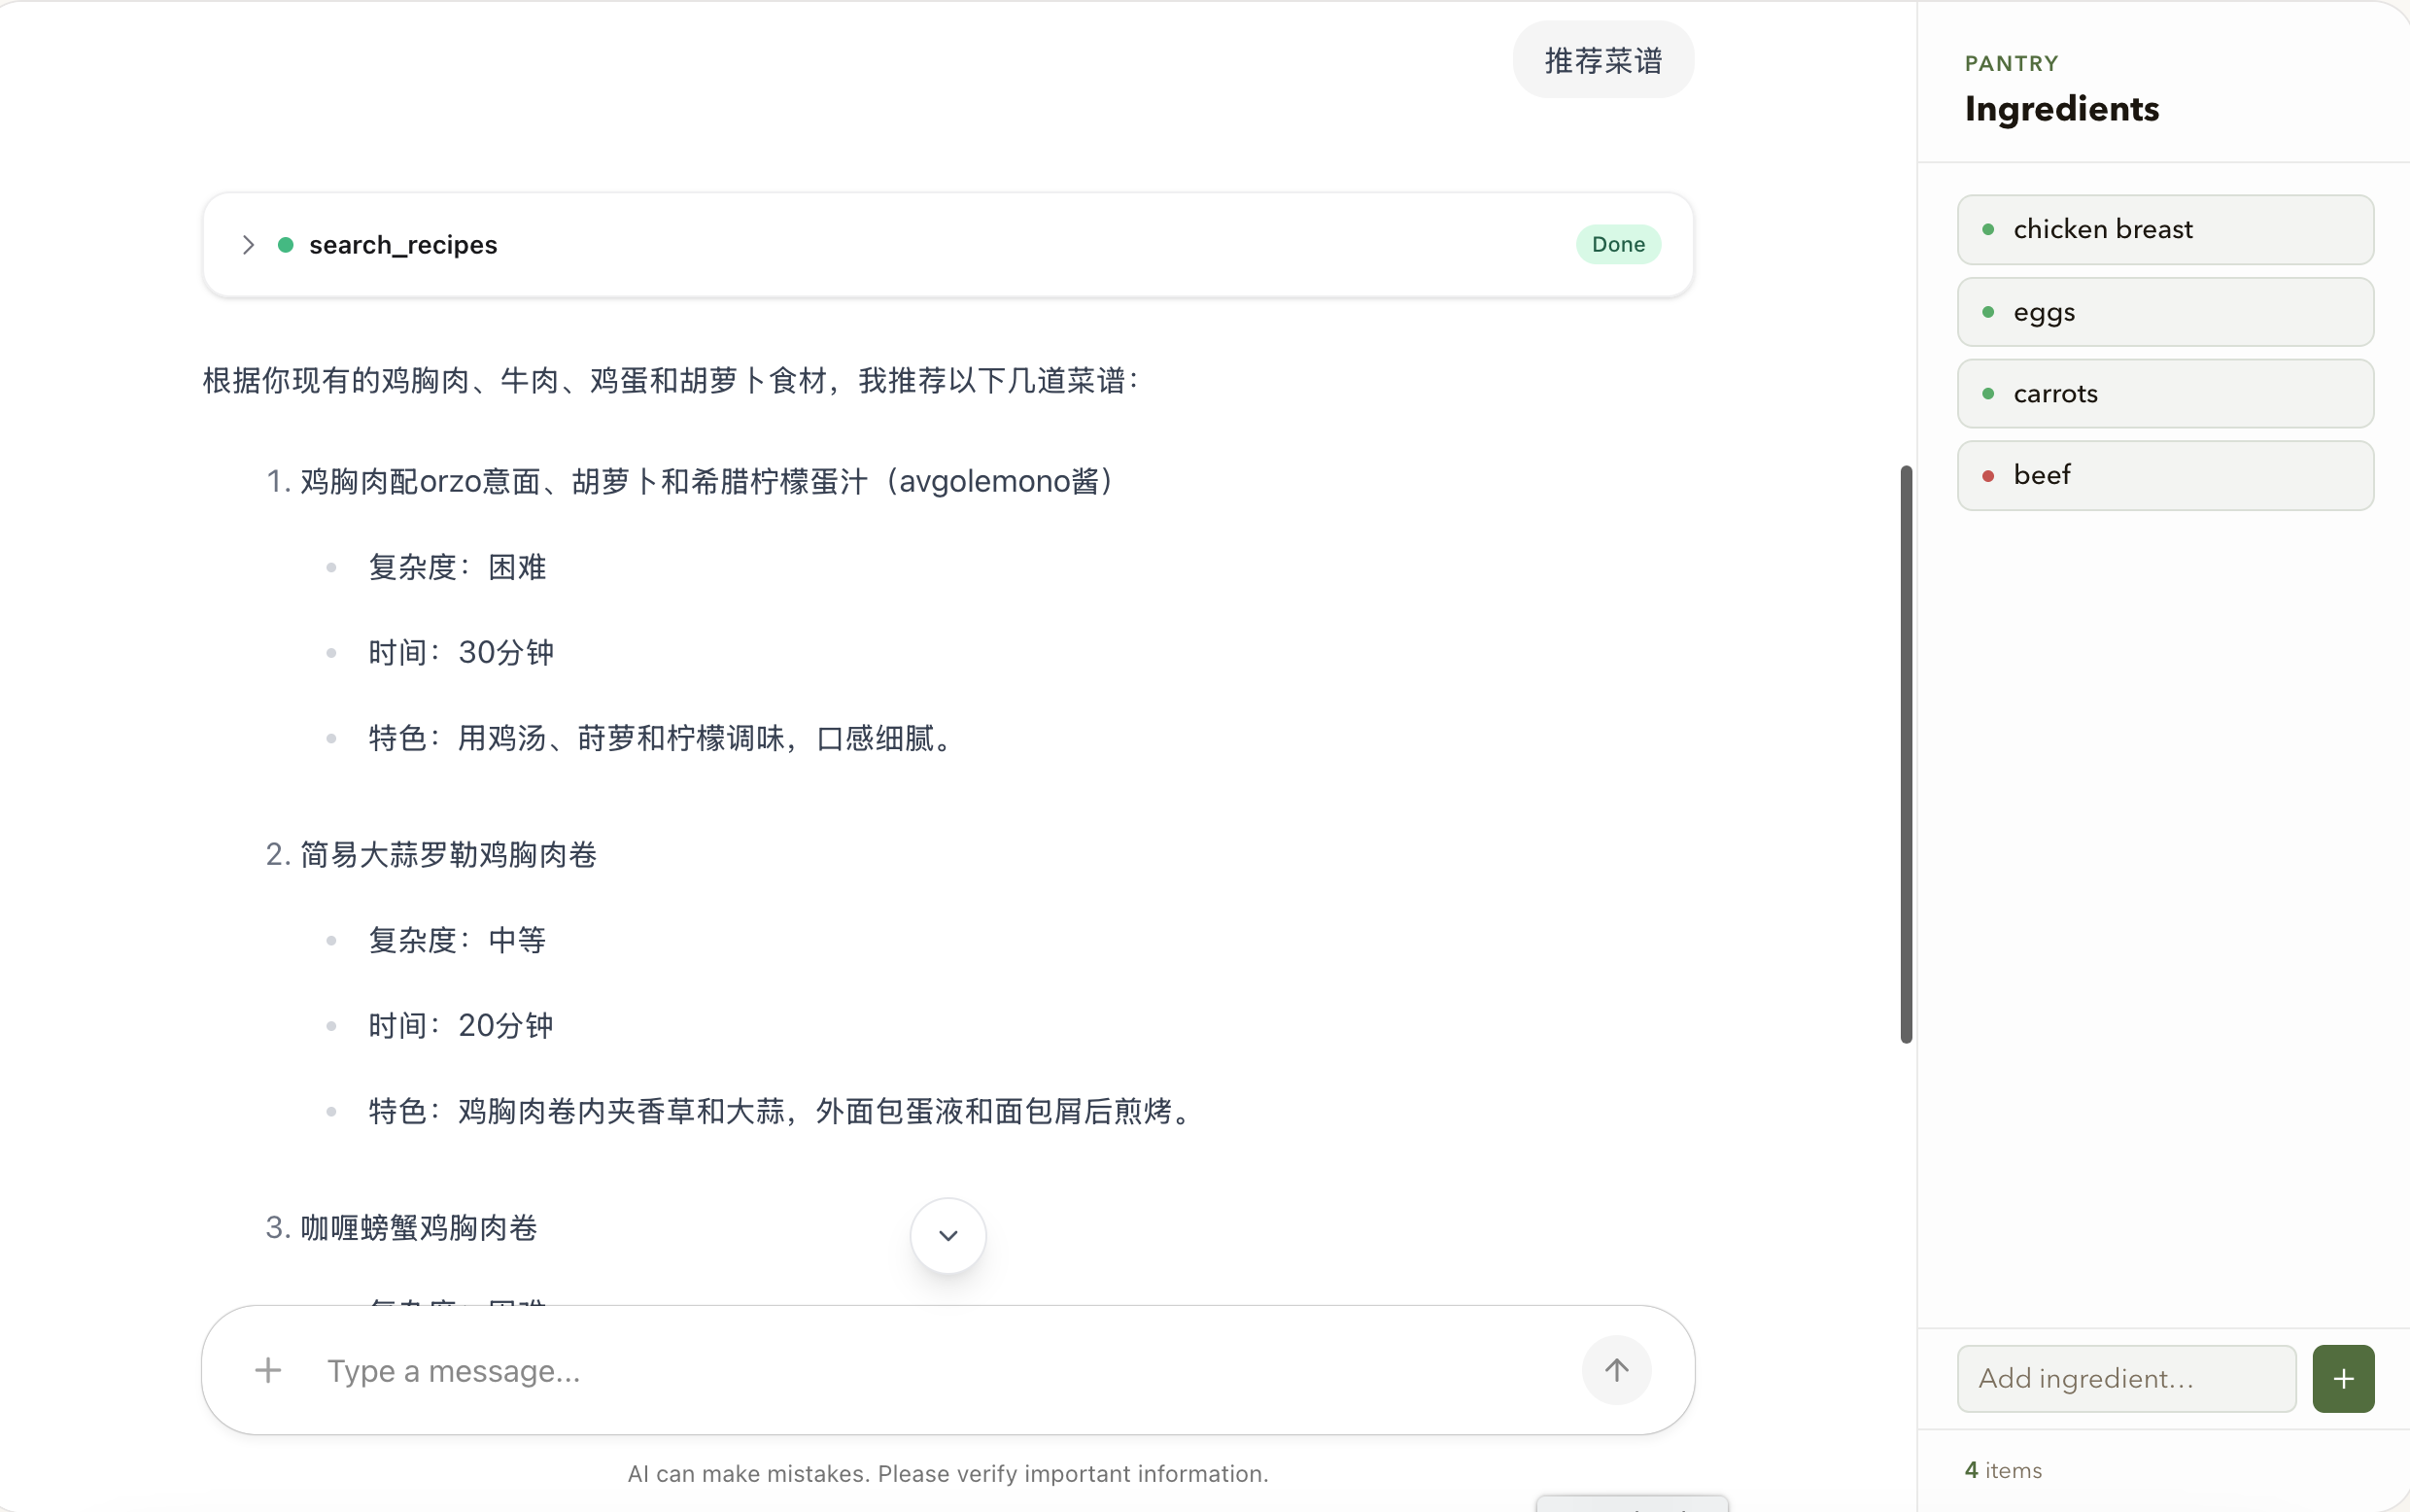Open the attachment plus icon in message box
This screenshot has height=1512, width=2410.
pos(268,1370)
